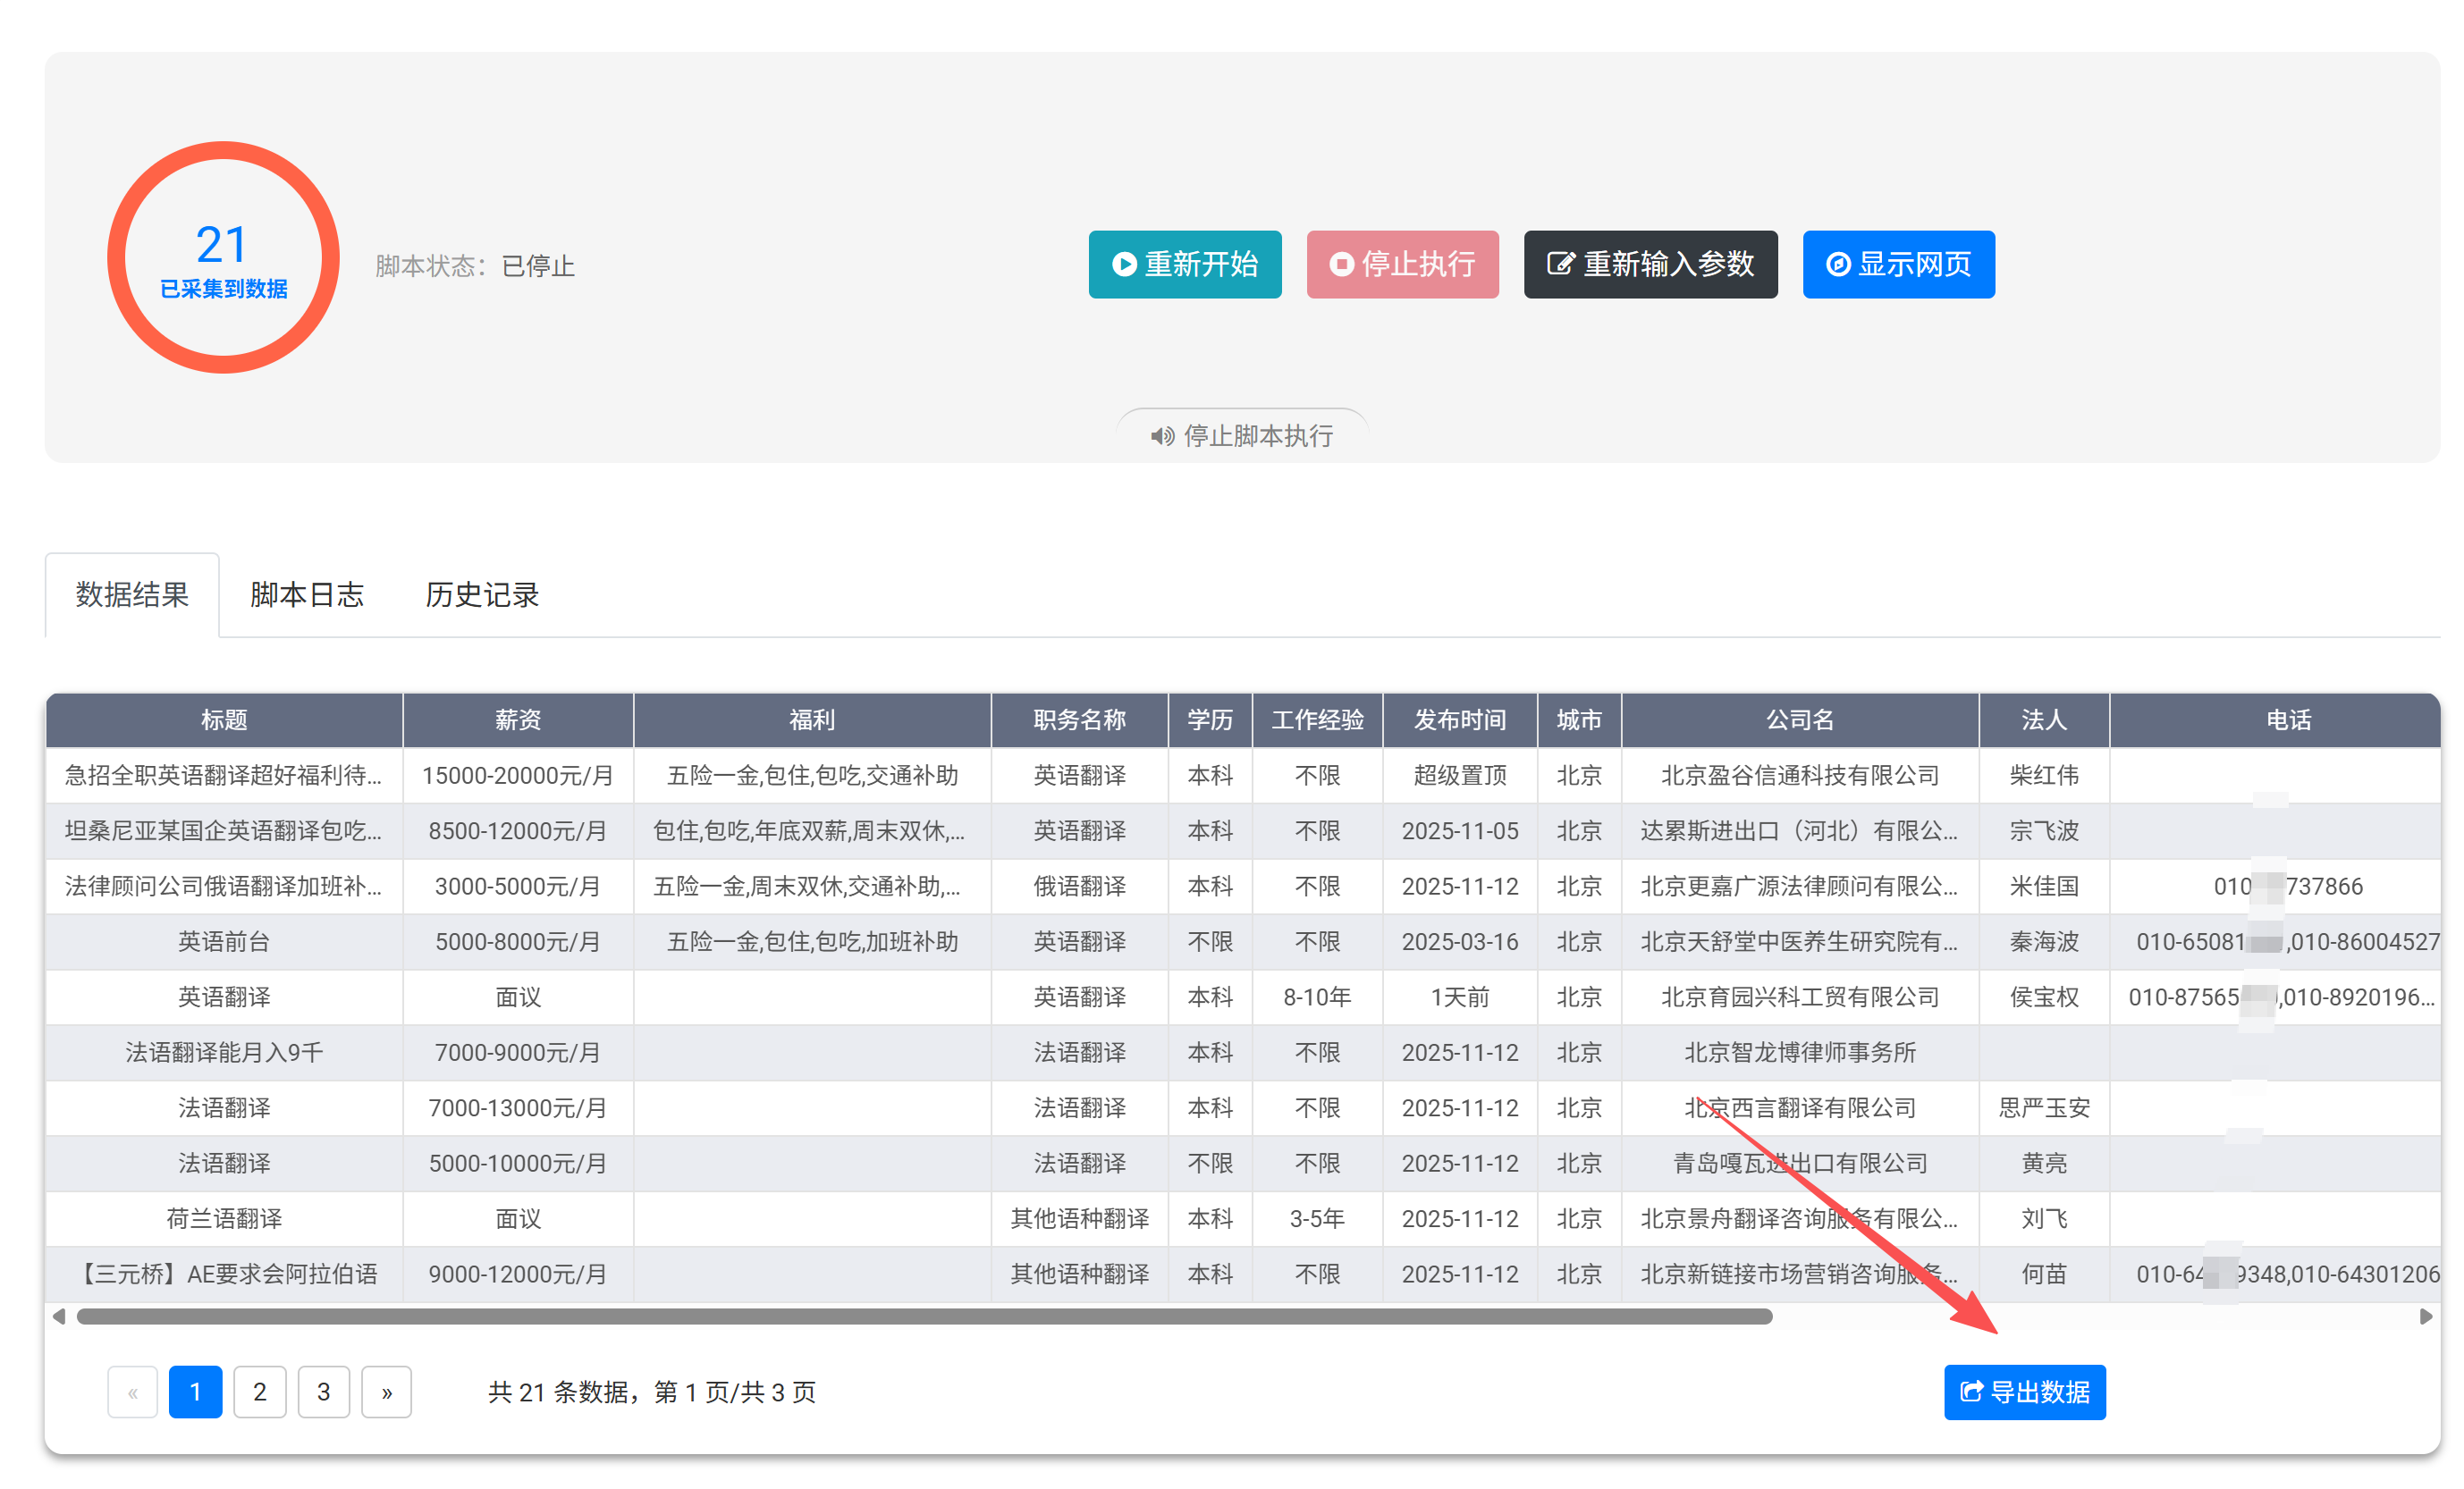Click the previous page « arrow
2464x1489 pixels.
click(x=132, y=1391)
